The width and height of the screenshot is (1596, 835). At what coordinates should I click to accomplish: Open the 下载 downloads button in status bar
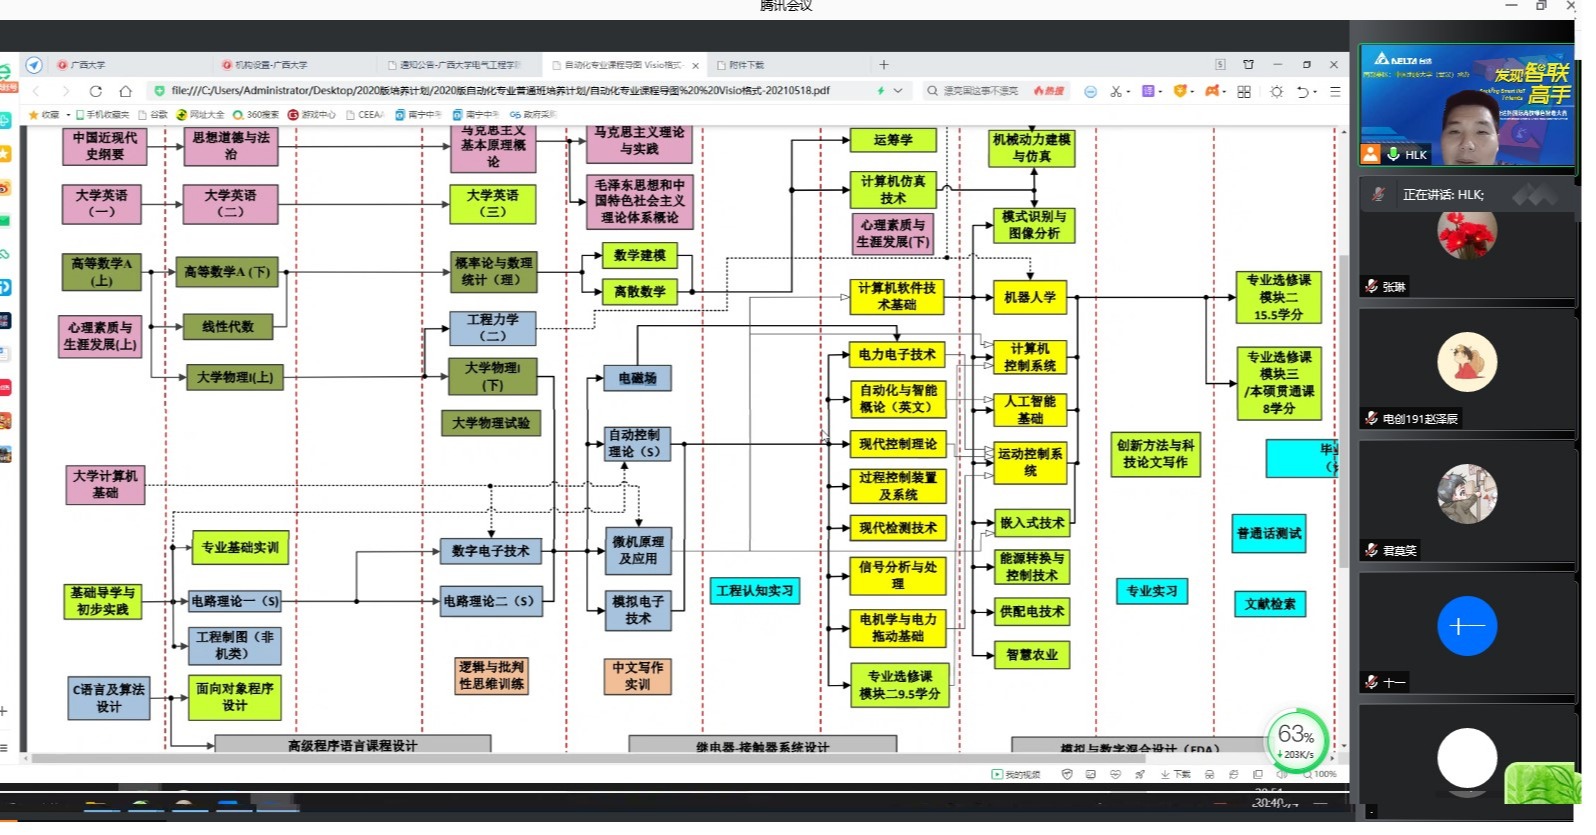coord(1176,774)
